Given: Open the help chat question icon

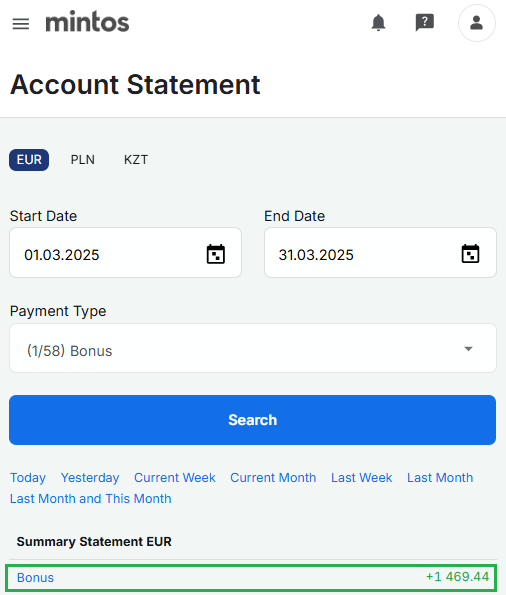Looking at the screenshot, I should pos(424,23).
